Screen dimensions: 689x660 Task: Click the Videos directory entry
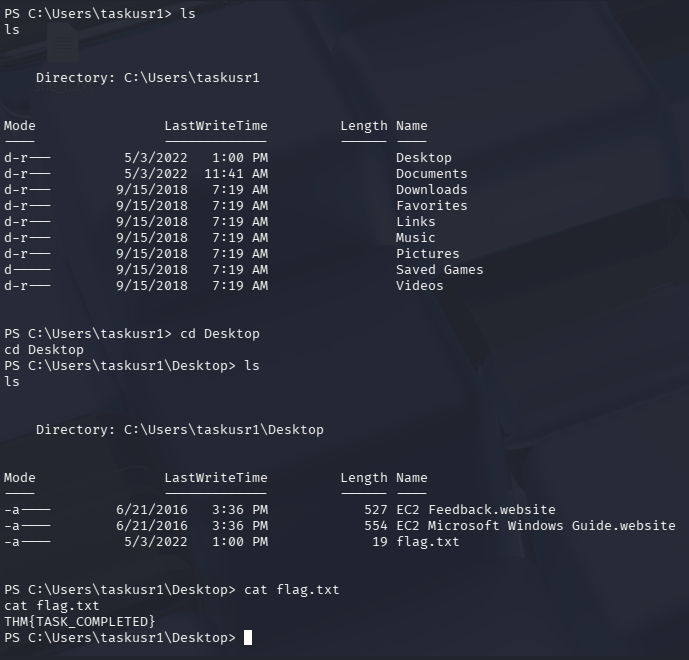coord(419,286)
